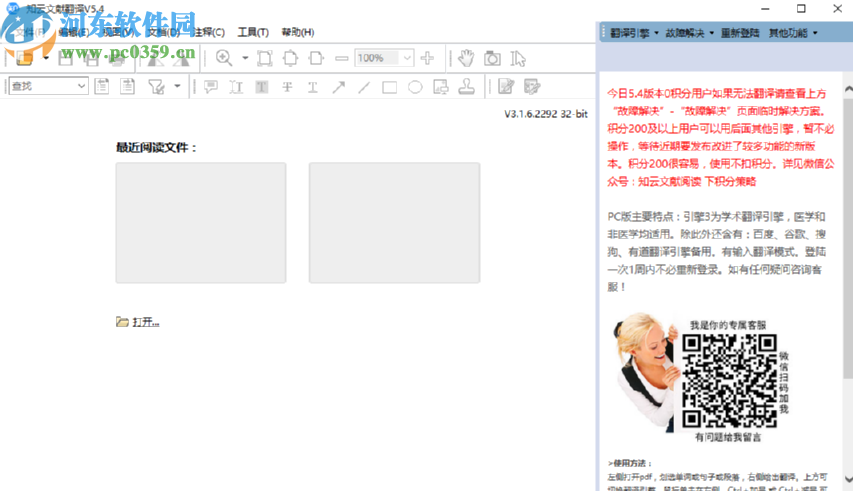Viewport: 853px width, 491px height.
Task: Open the first recent file thumbnail
Action: click(201, 222)
